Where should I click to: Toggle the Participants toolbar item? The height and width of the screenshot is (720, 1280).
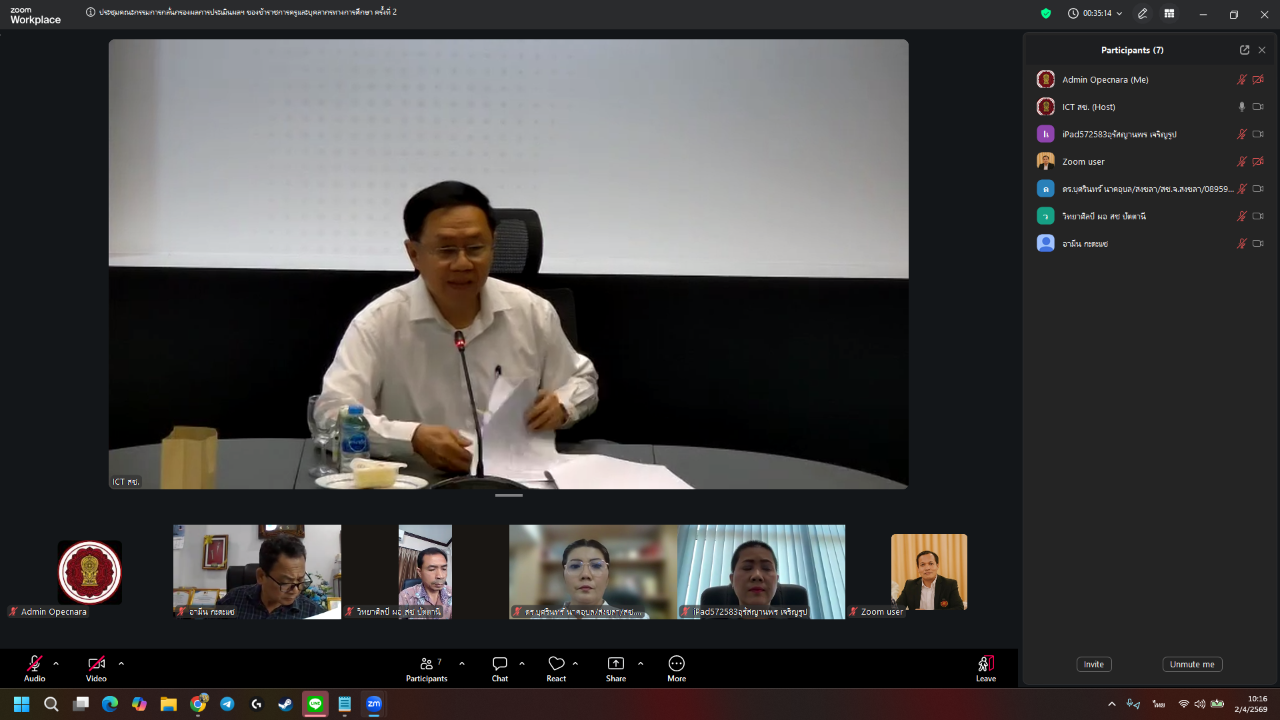pos(426,668)
